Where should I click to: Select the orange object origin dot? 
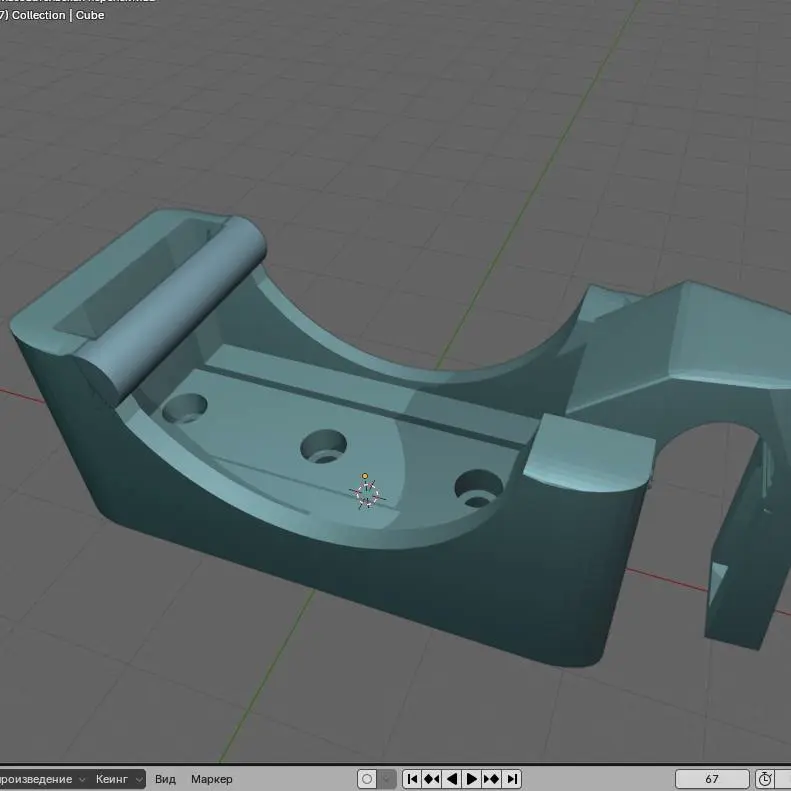pos(365,476)
